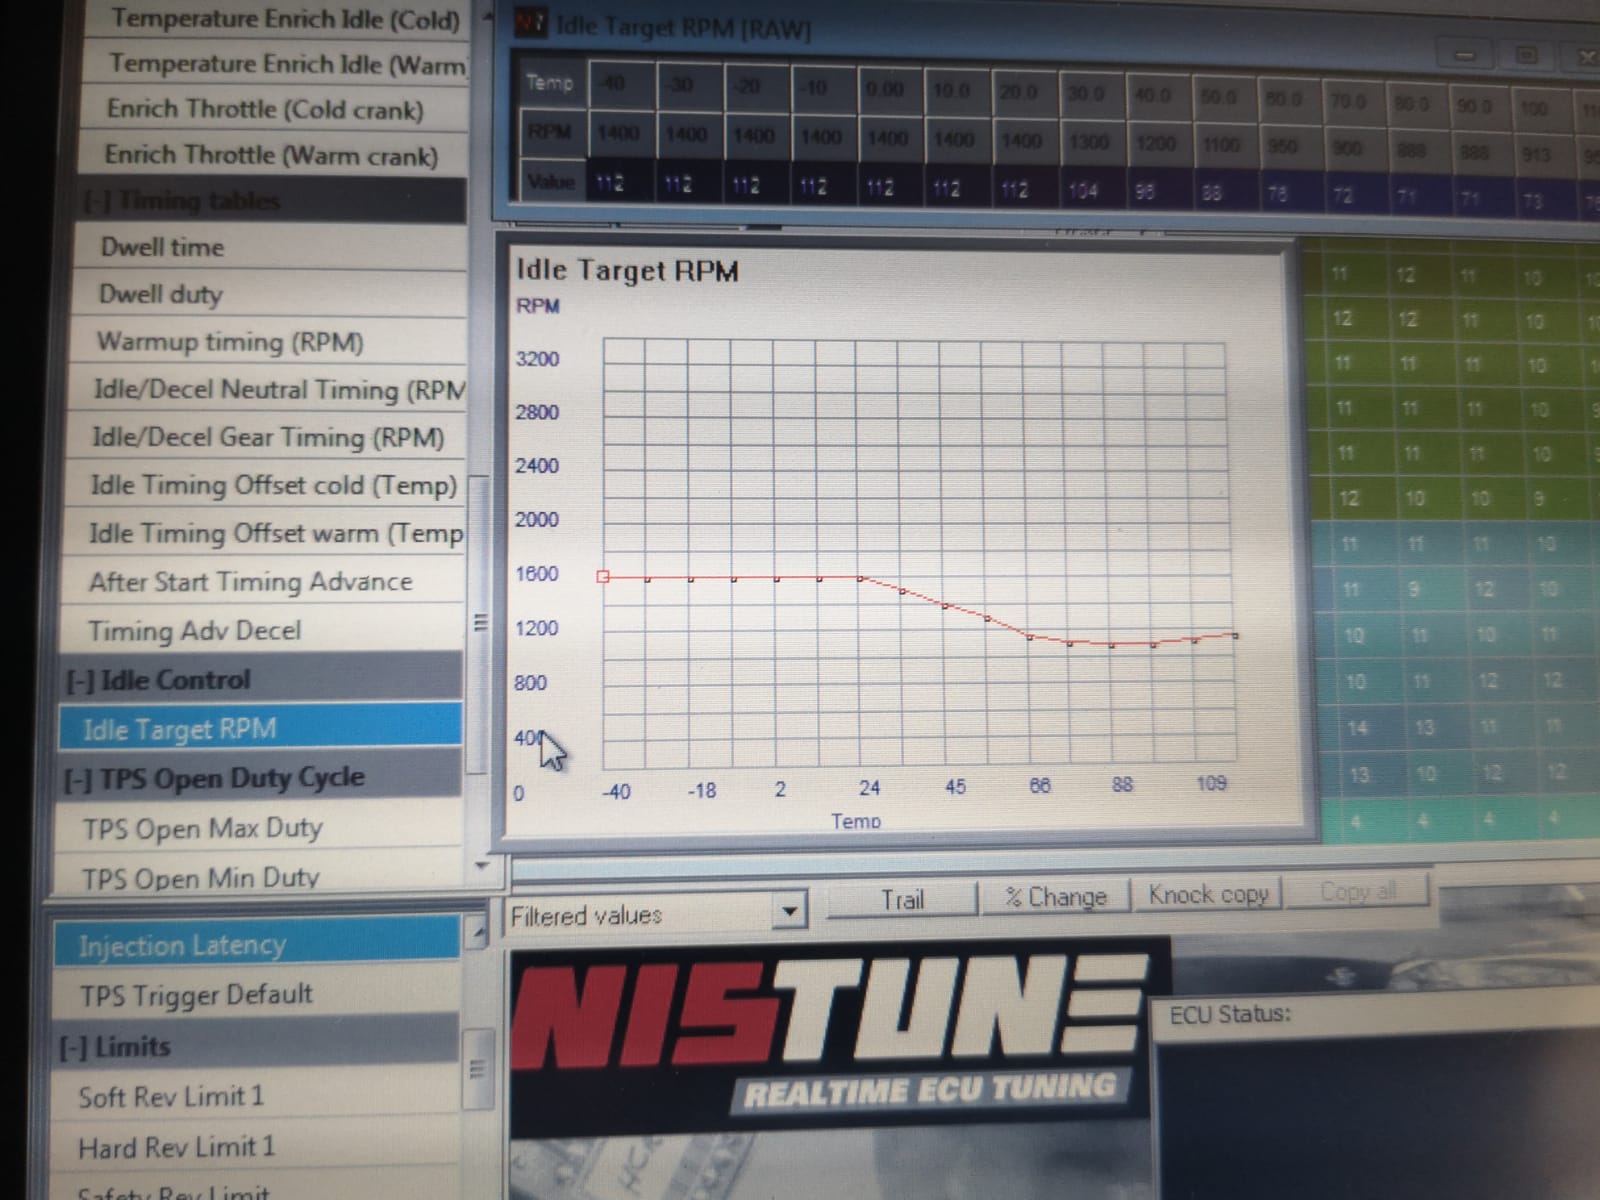
Task: Click the upper tree scrollbar thumb
Action: point(481,622)
